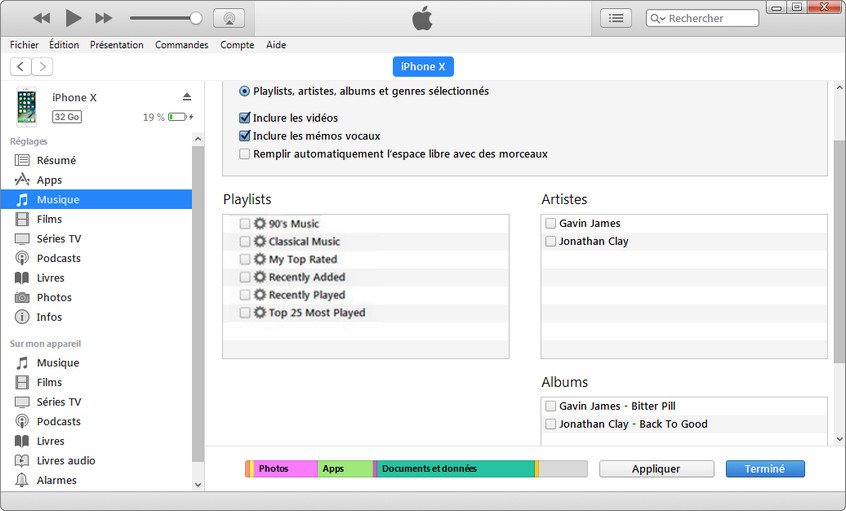Uncheck Inclure les vidéos

pos(244,118)
